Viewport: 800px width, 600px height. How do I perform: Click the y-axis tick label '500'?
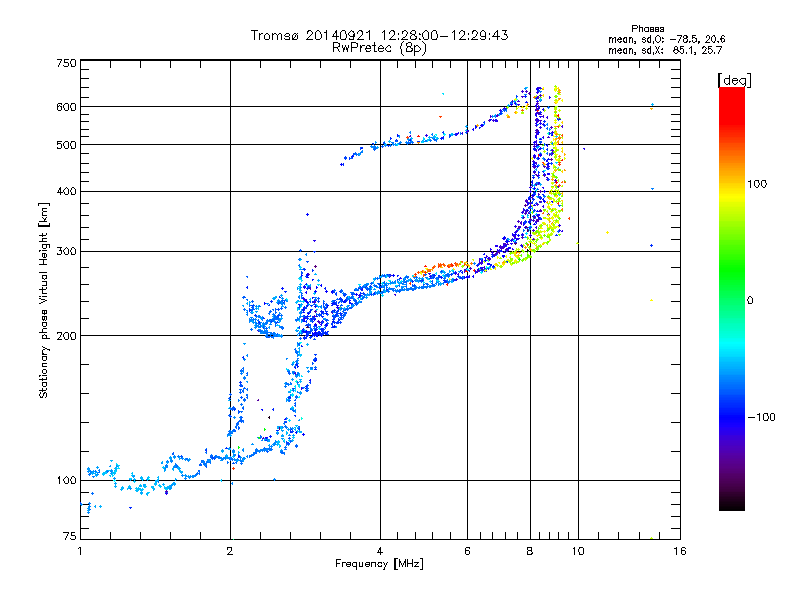coord(66,145)
